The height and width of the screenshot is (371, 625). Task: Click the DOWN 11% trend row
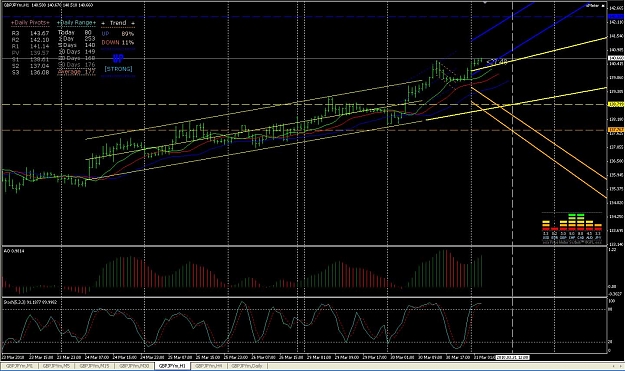[118, 42]
